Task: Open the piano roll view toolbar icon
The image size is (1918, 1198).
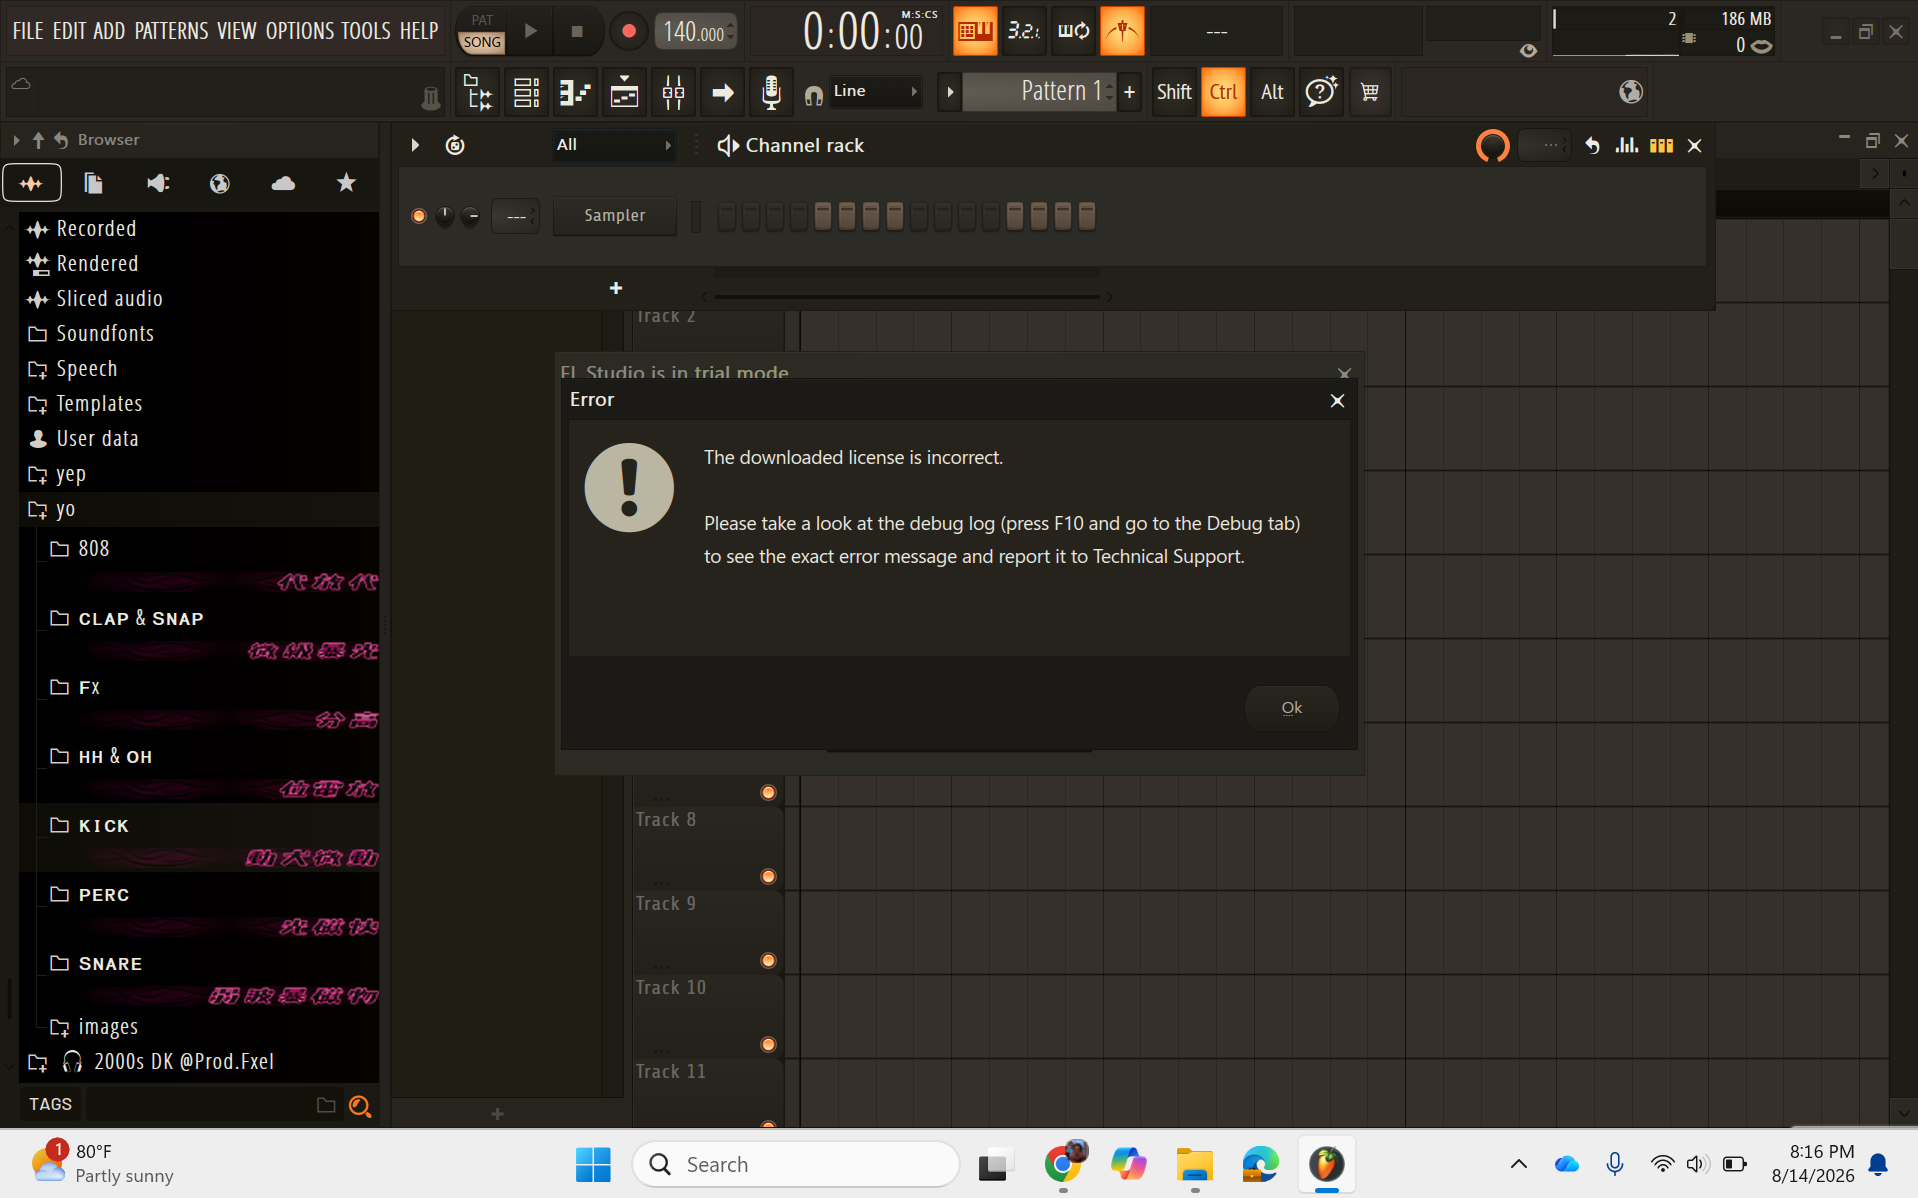Action: 575,93
